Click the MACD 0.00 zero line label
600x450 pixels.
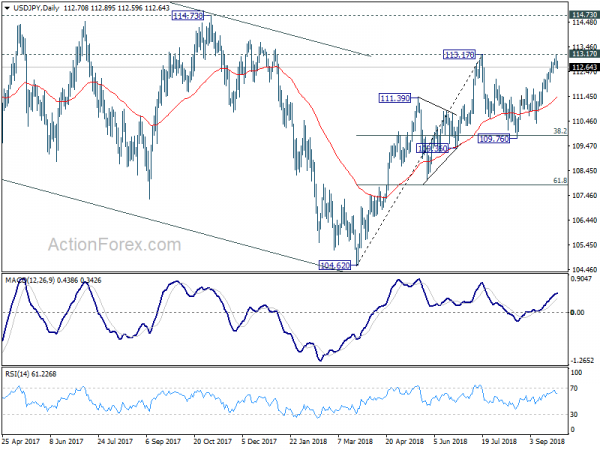577,313
